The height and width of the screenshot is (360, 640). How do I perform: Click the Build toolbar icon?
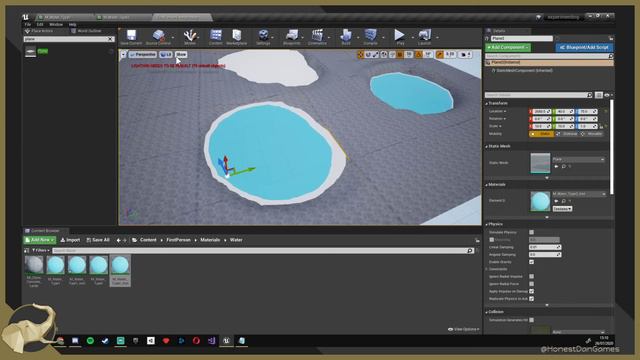[x=346, y=37]
